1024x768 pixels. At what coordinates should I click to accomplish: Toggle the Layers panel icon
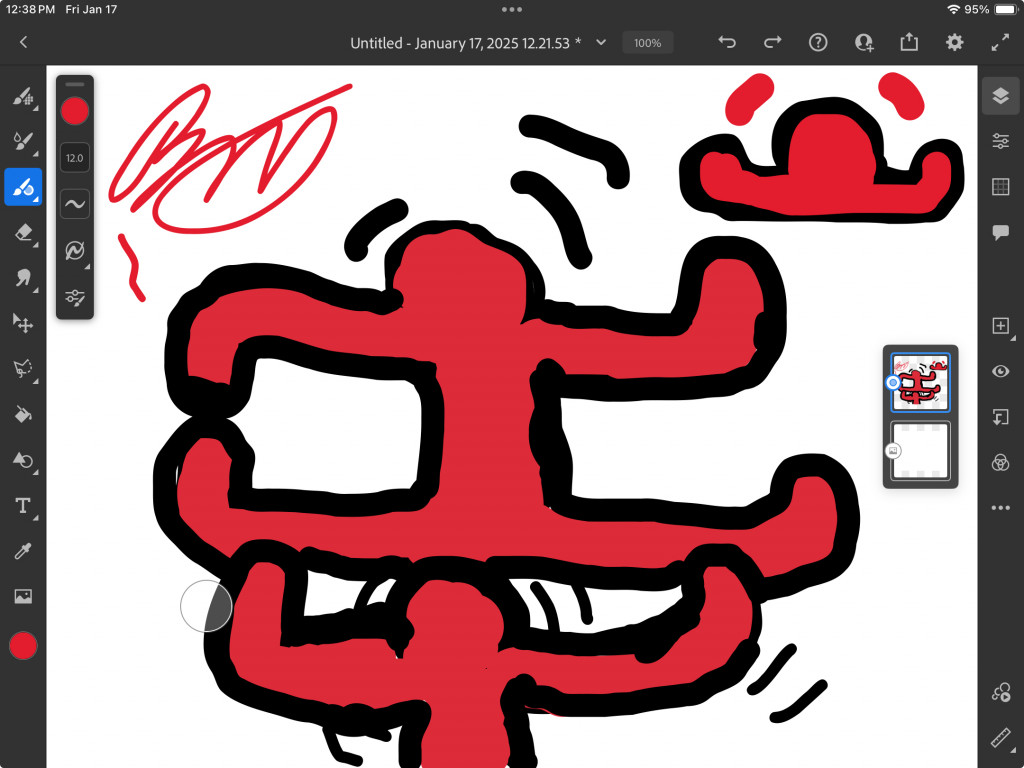coord(1000,96)
